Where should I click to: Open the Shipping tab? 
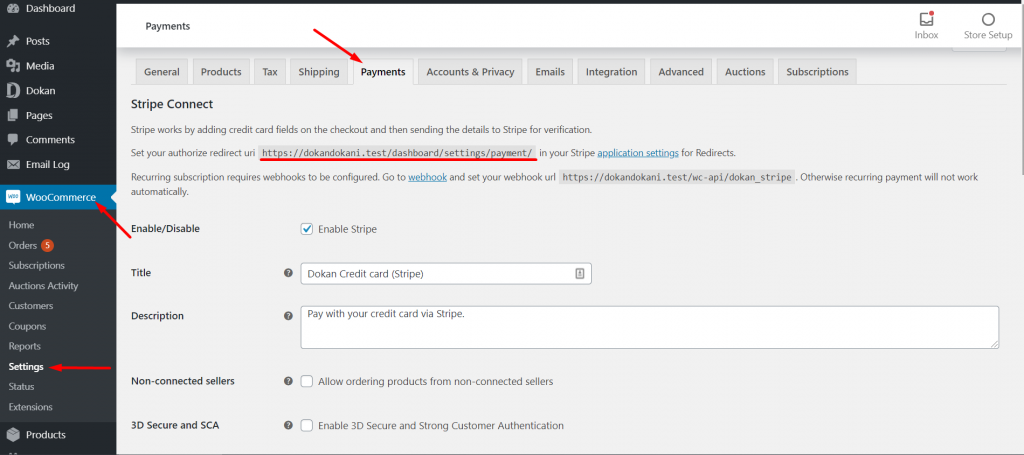point(319,72)
